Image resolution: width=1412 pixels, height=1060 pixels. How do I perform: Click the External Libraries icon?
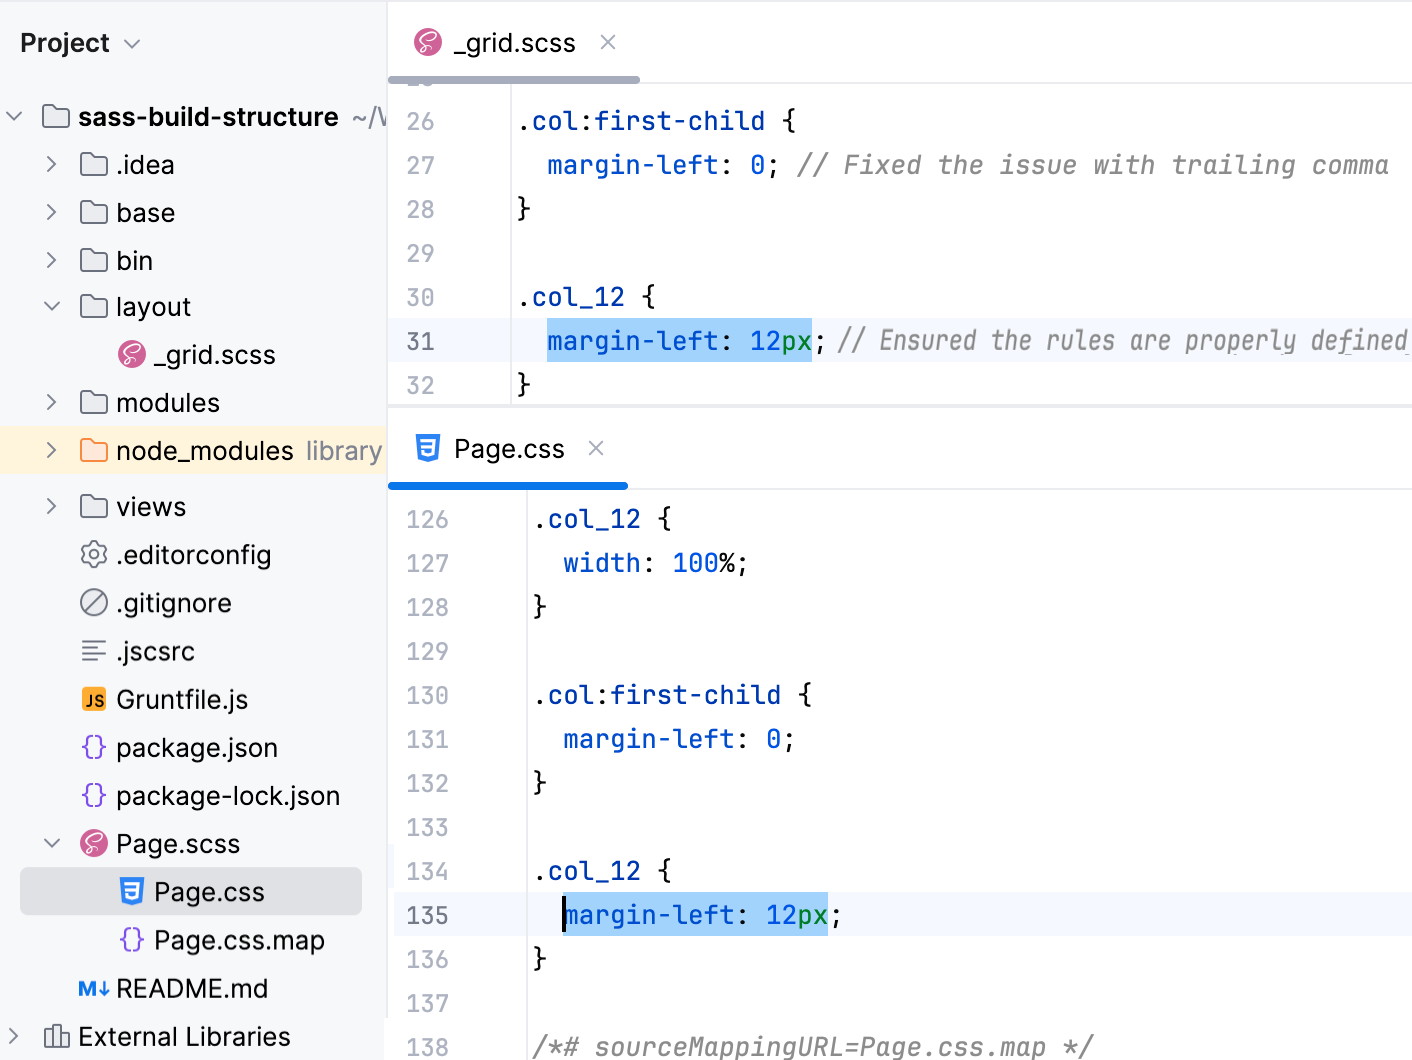tap(57, 1036)
